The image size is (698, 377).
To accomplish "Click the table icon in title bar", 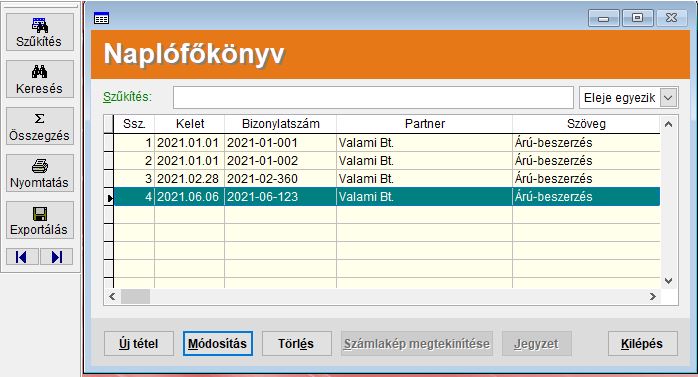I will (x=101, y=19).
